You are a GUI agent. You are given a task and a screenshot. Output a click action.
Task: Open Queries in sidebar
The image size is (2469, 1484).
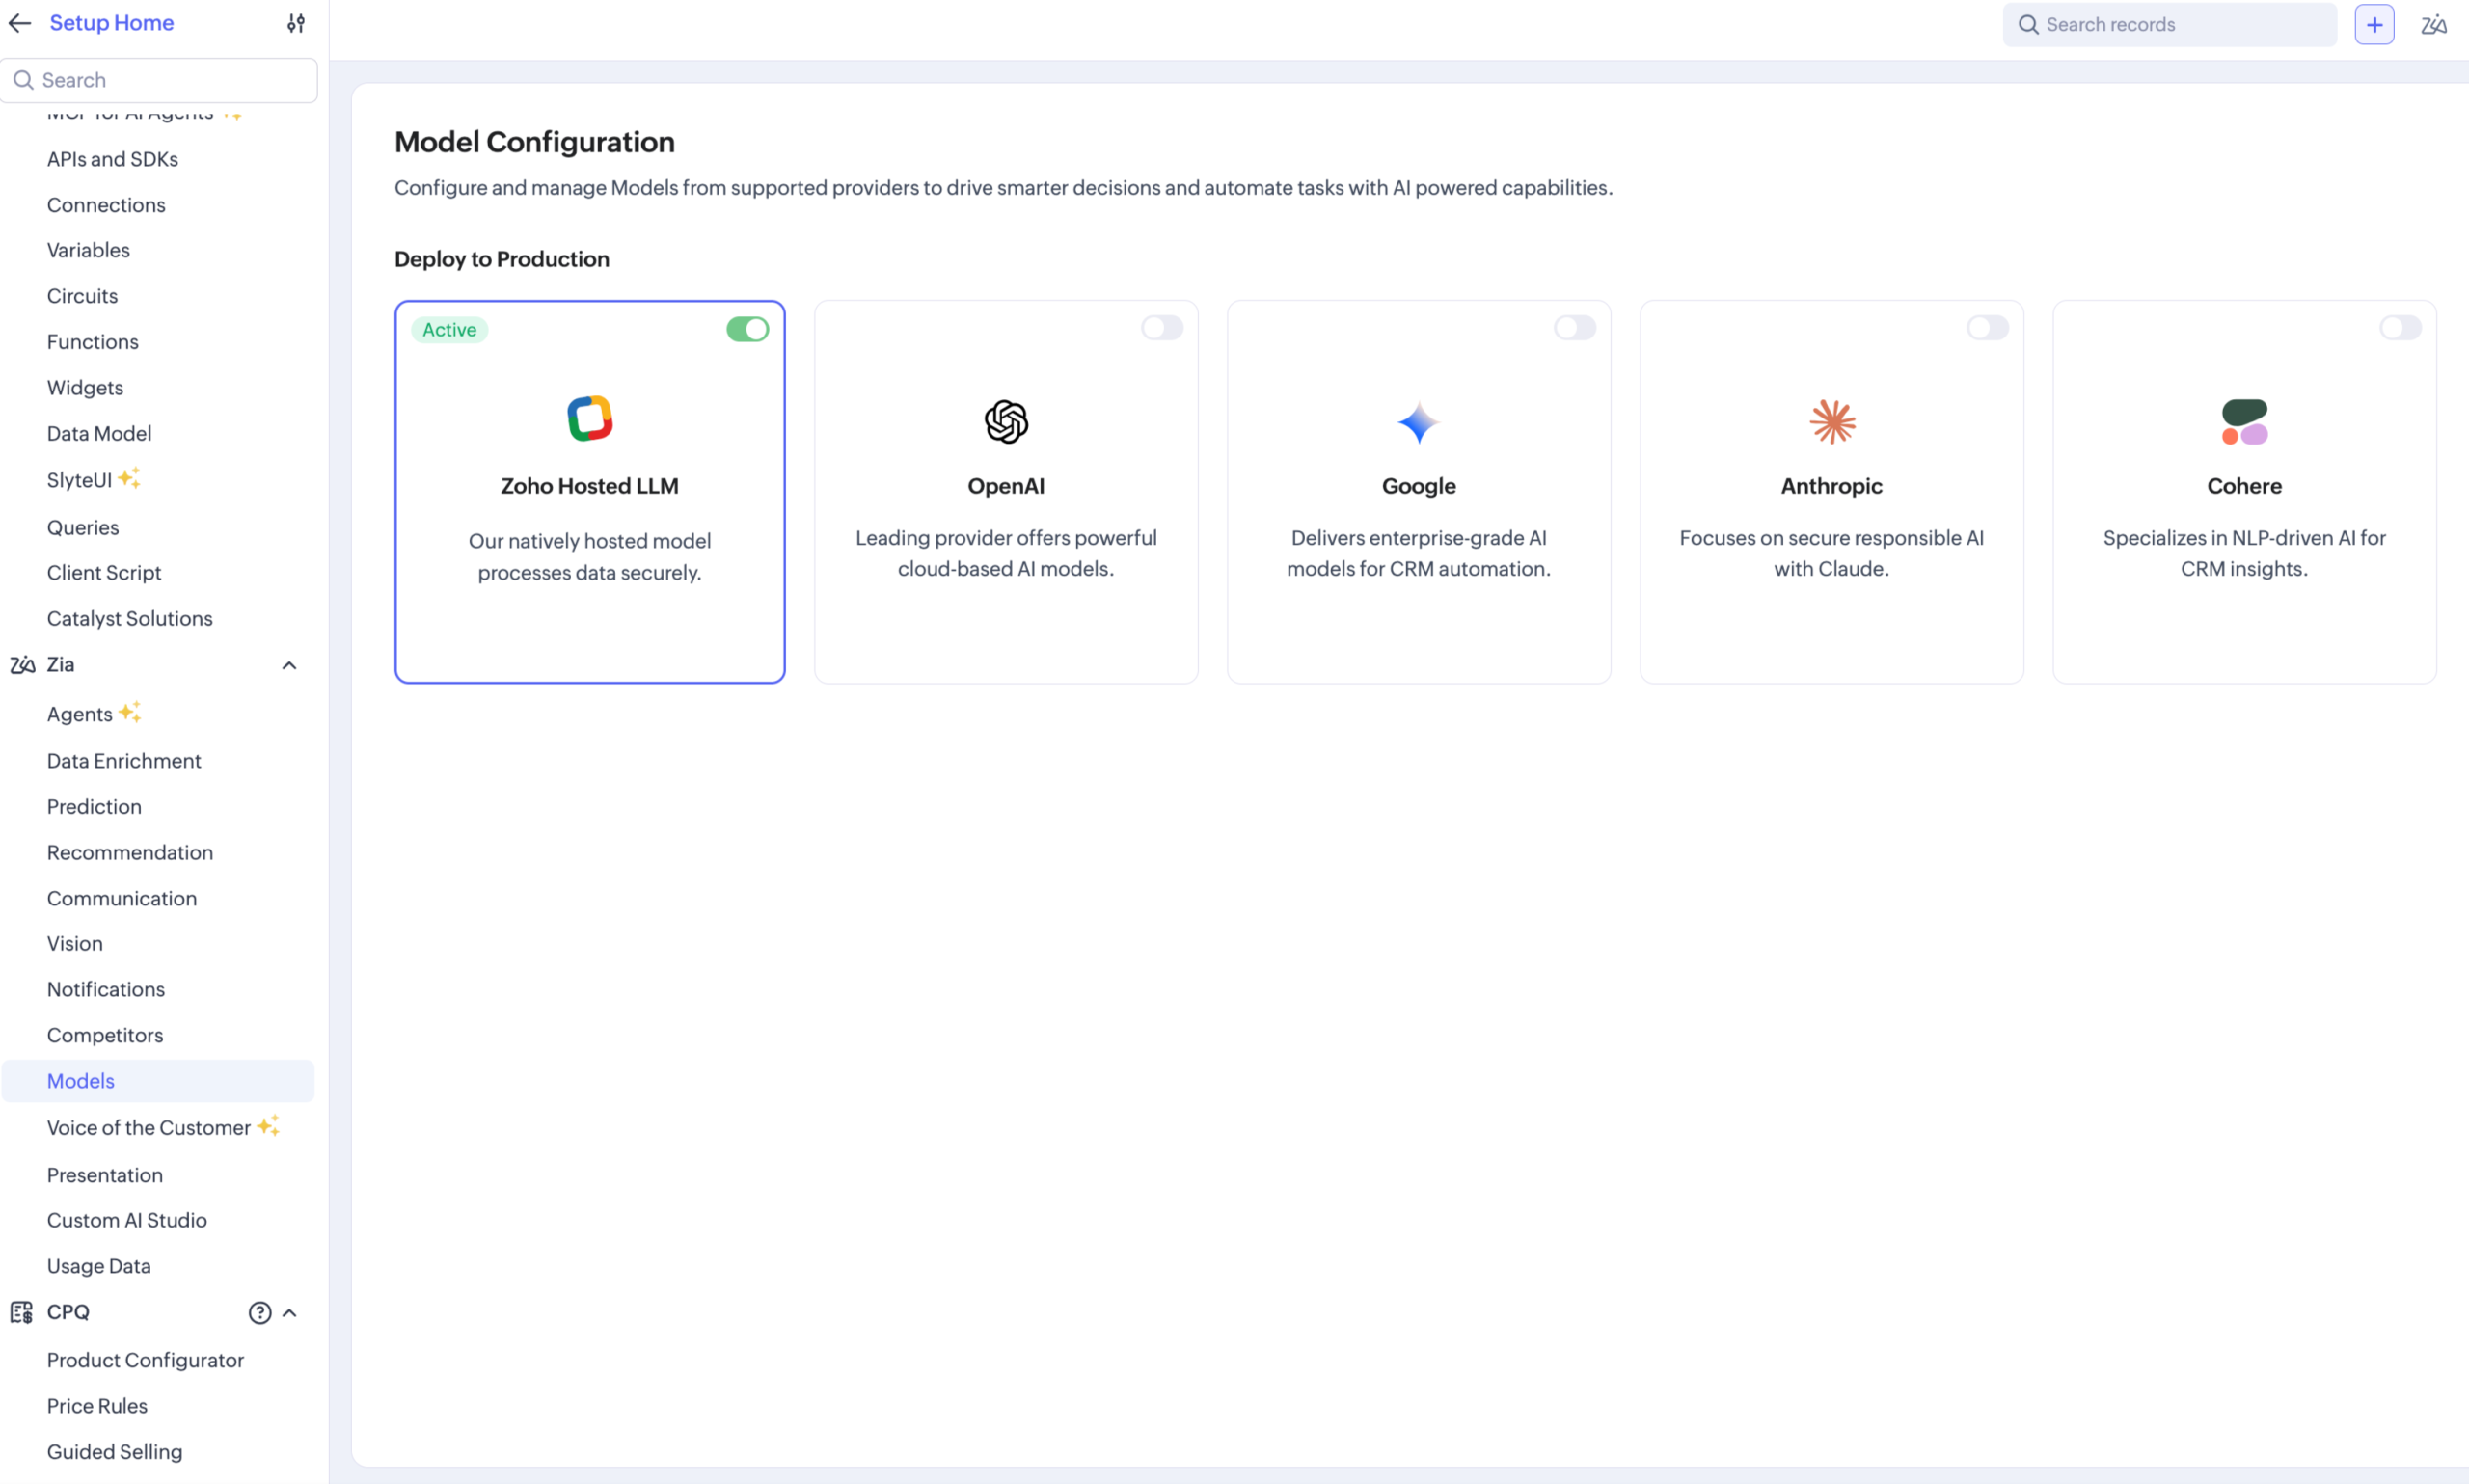click(83, 527)
